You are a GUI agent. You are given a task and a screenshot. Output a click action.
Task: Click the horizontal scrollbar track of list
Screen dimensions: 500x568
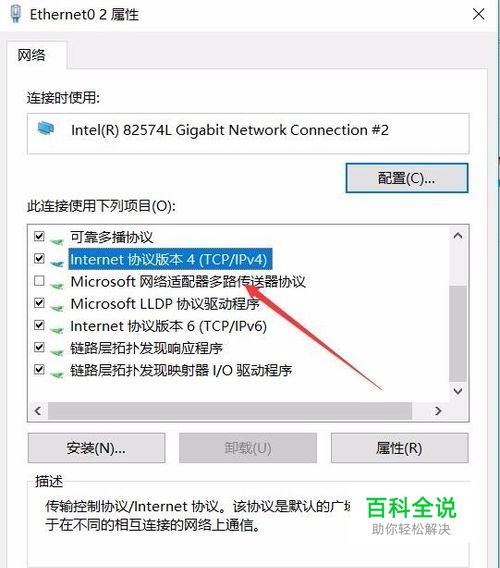click(230, 411)
